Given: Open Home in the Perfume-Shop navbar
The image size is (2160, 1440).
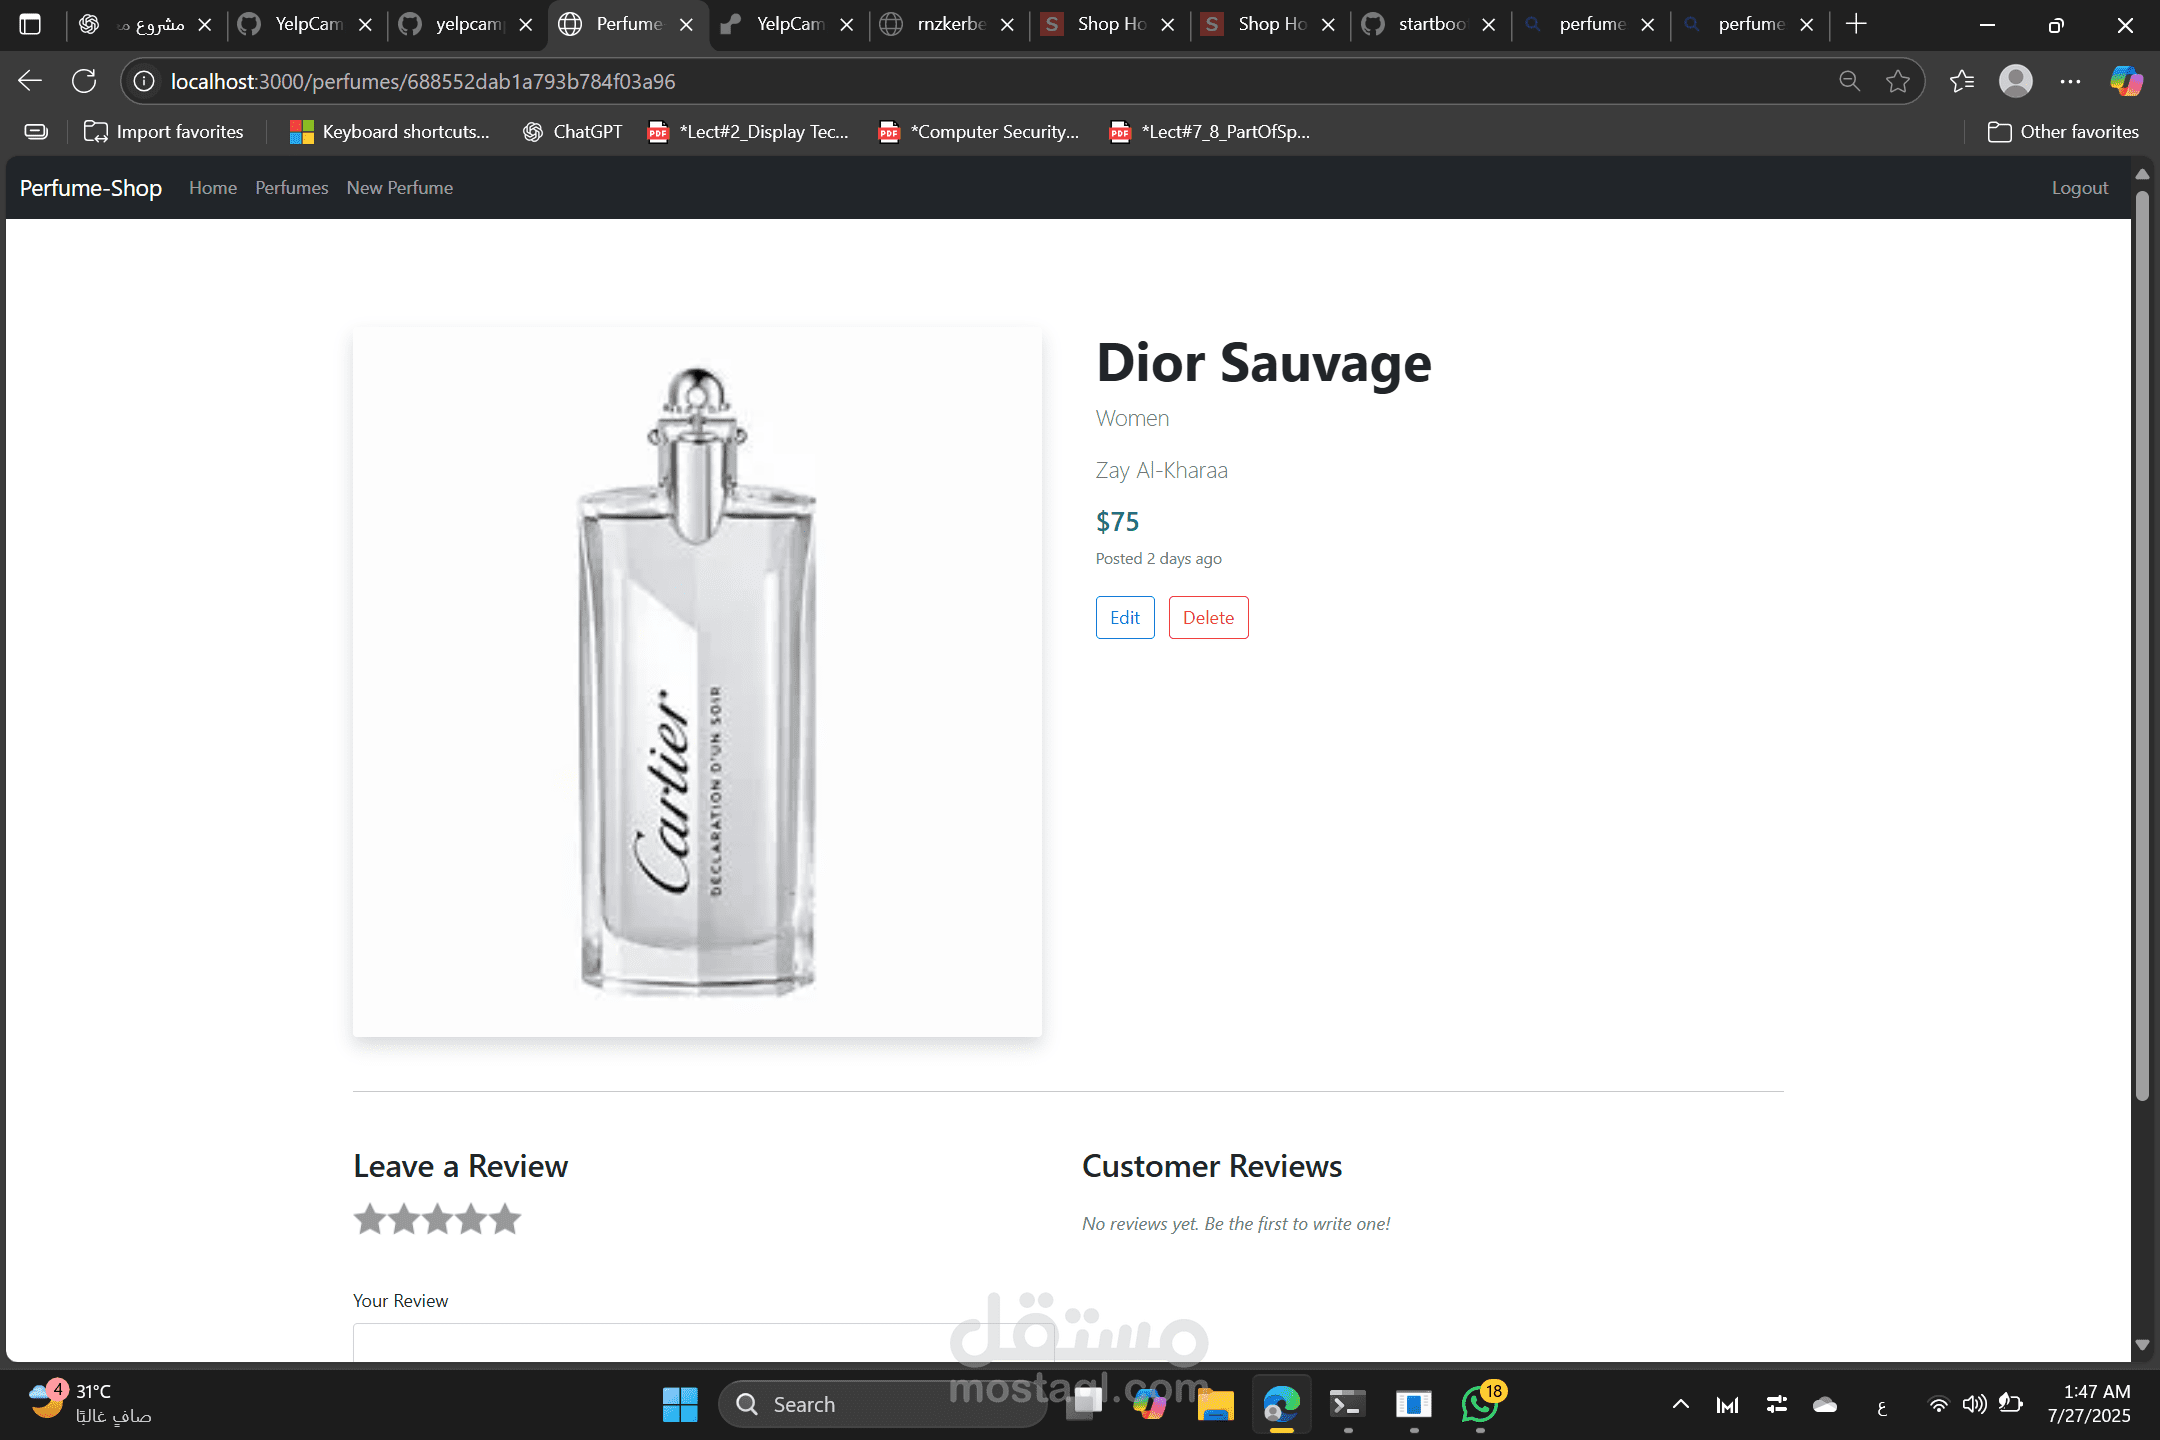Looking at the screenshot, I should [213, 188].
